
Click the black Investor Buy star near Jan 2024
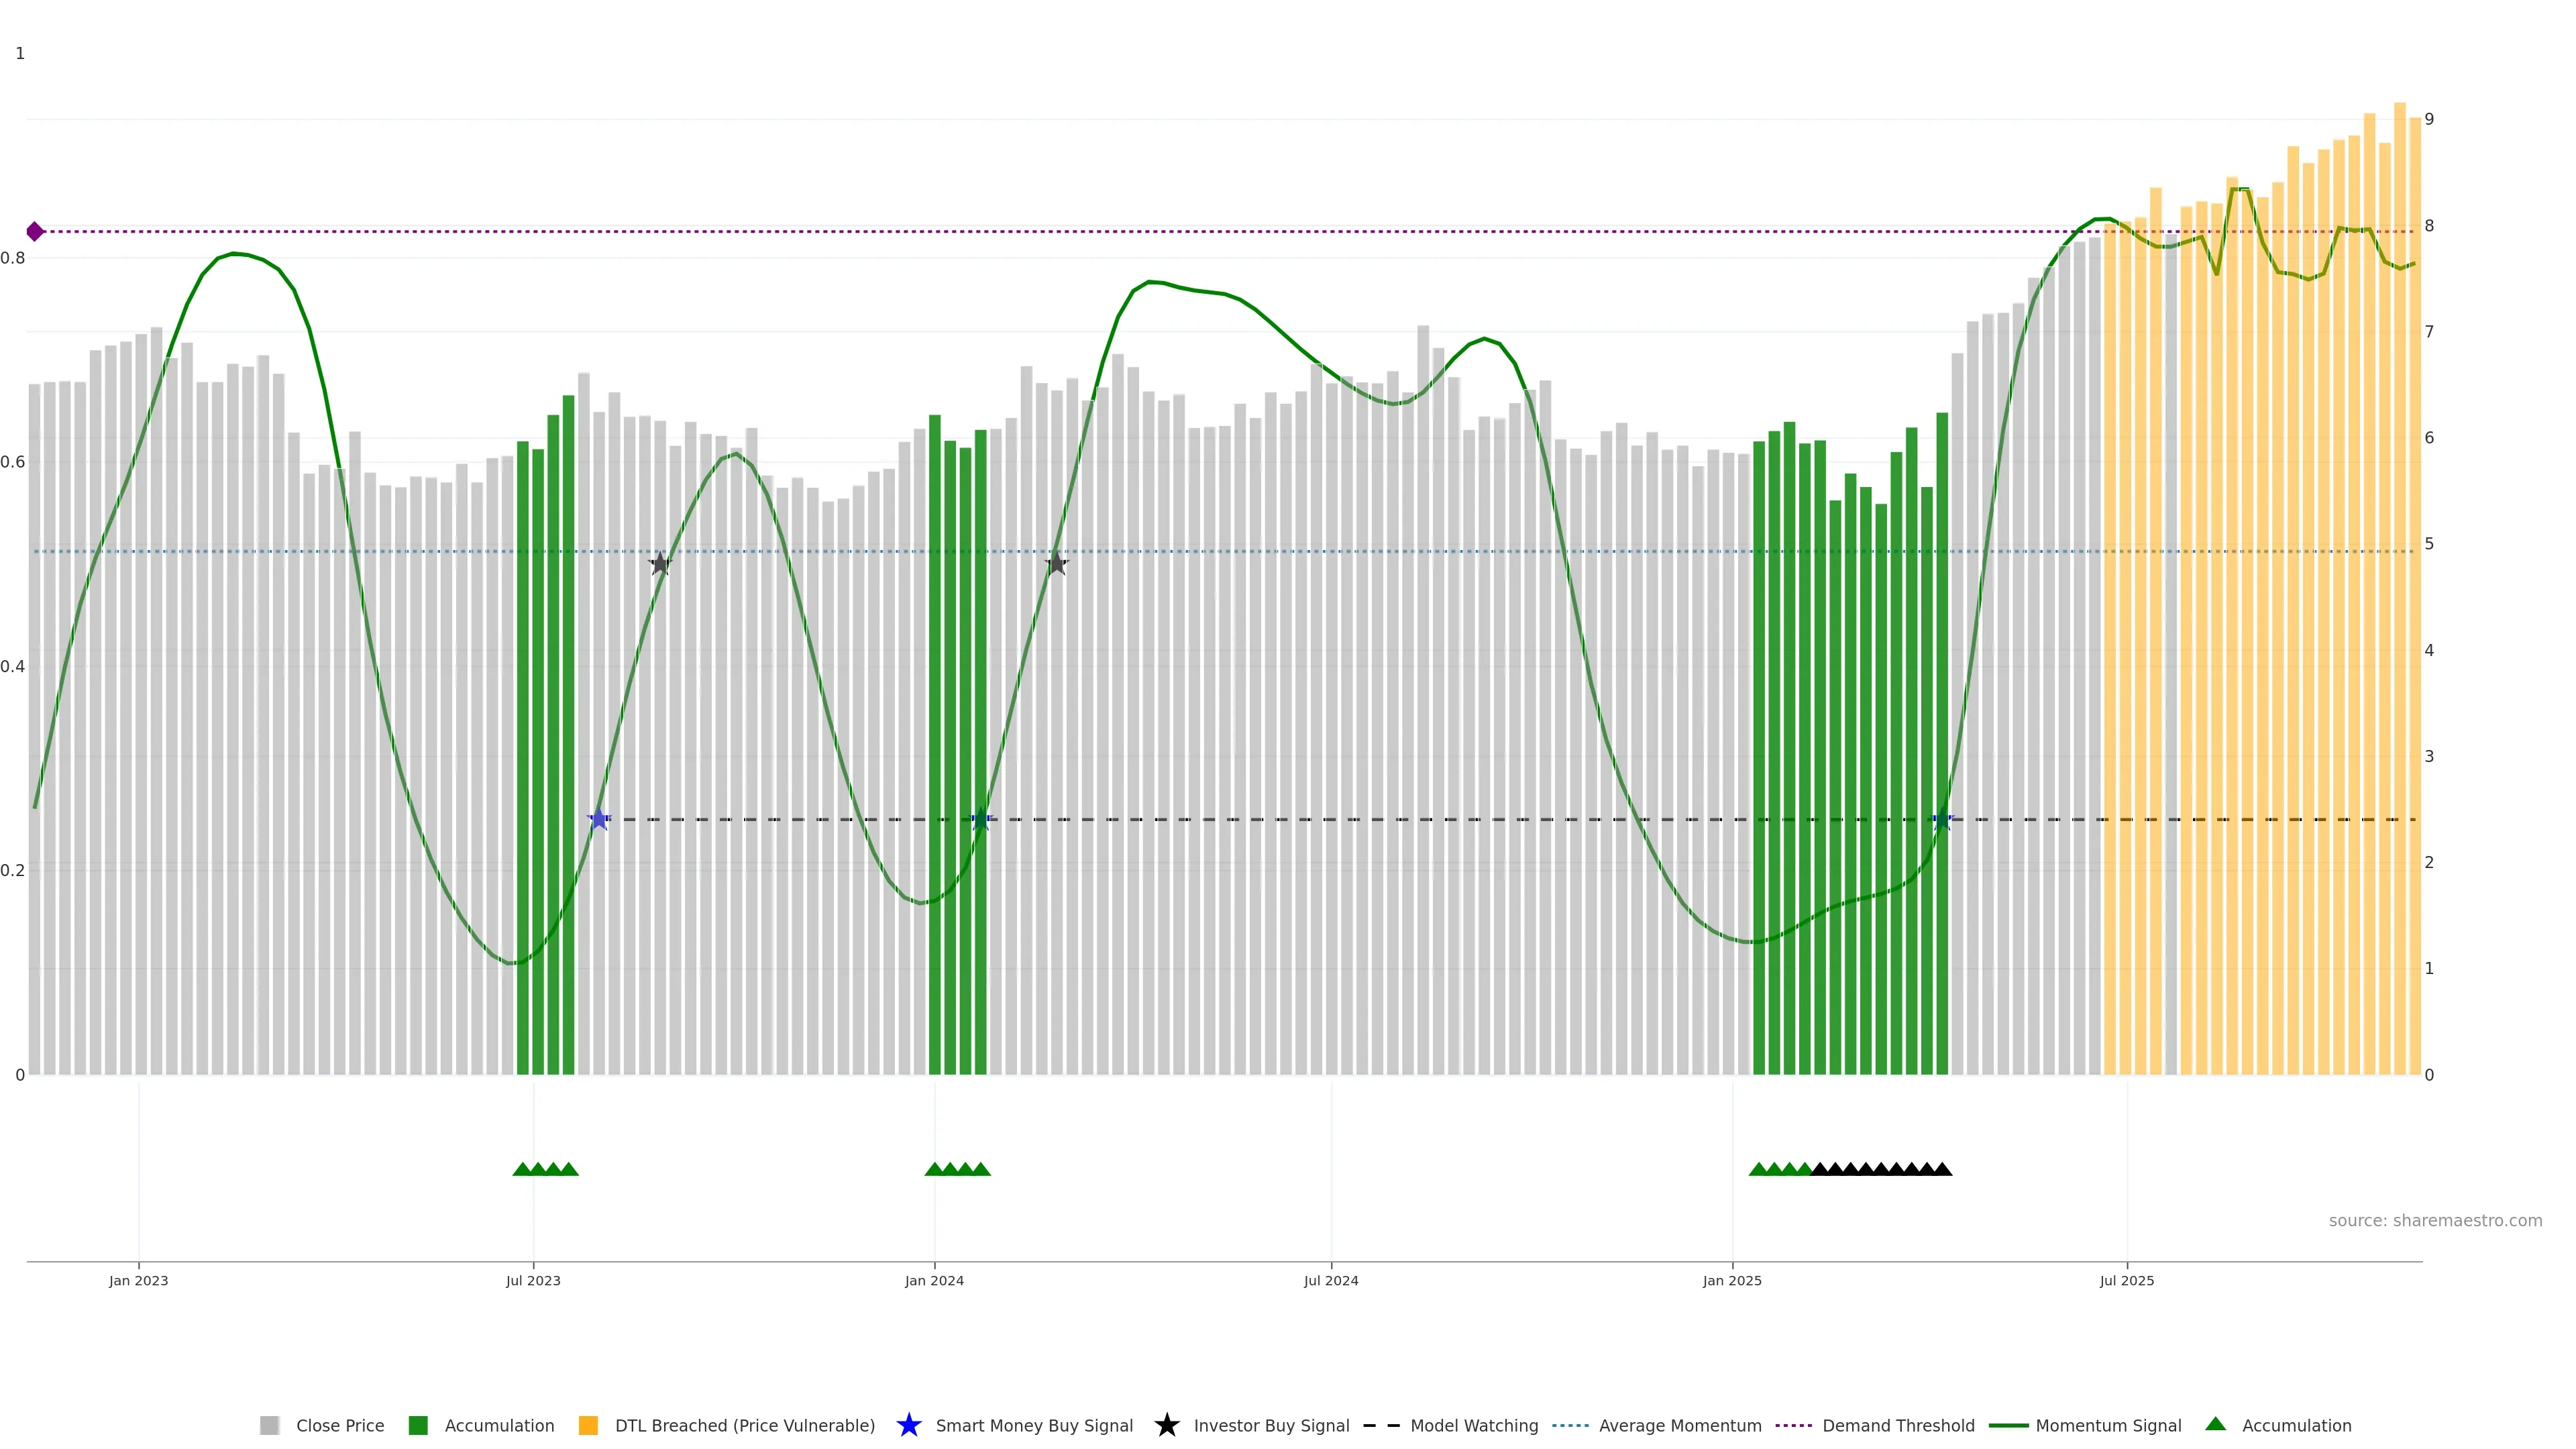1056,564
